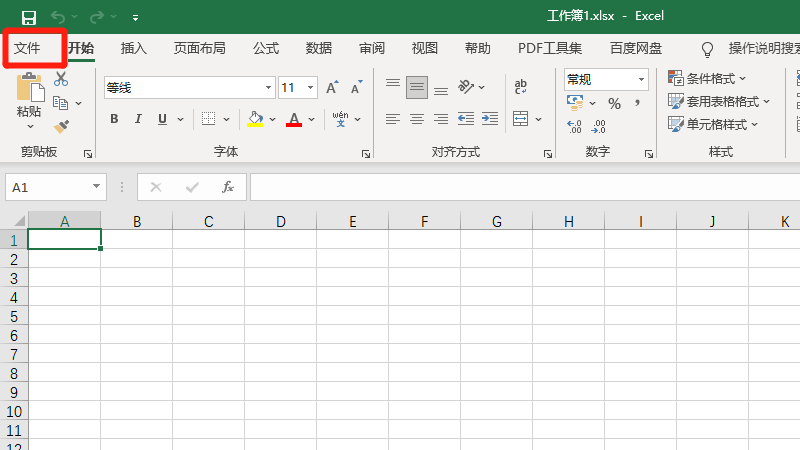800x450 pixels.
Task: Switch to the 公式 tab
Action: coord(266,48)
